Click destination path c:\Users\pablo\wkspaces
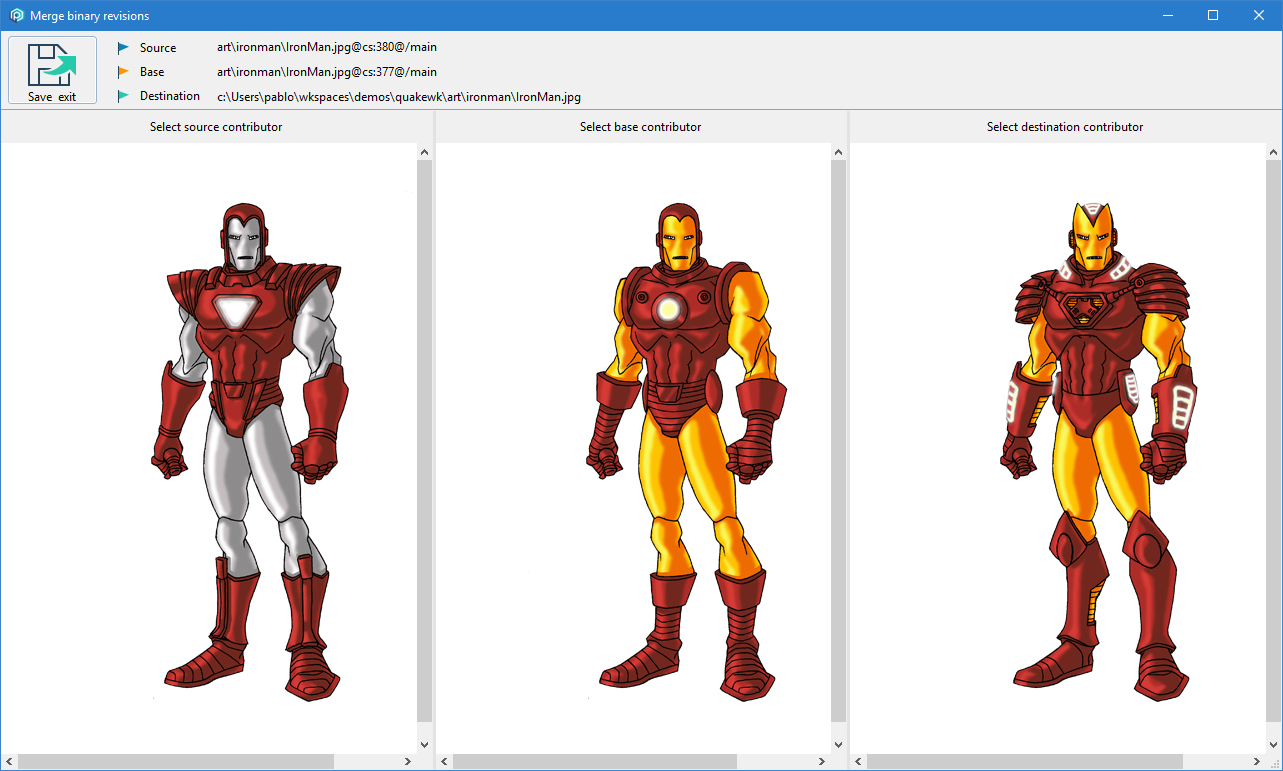This screenshot has height=771, width=1283. tap(399, 97)
